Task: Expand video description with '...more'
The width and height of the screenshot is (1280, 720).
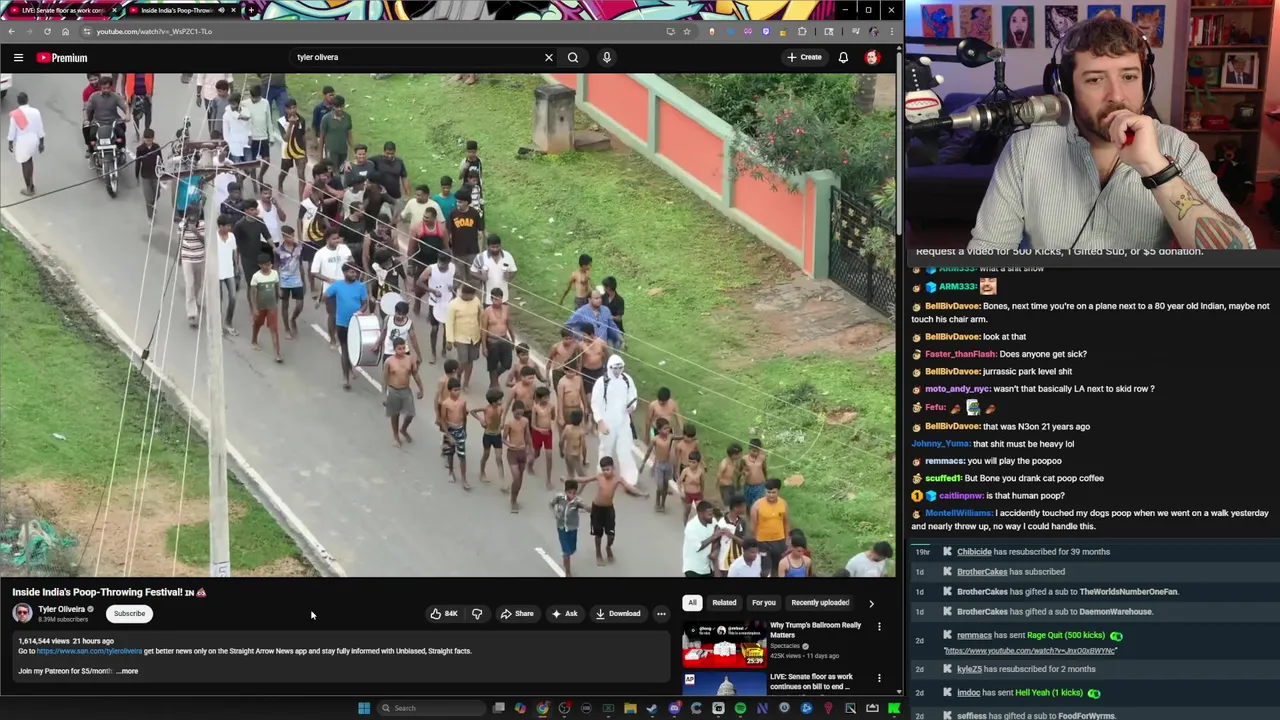Action: tap(128, 671)
